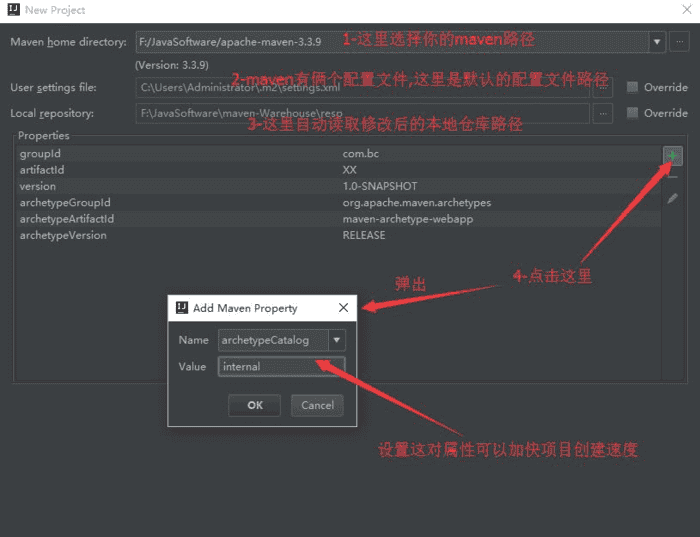
Task: Enable Override for User settings file
Action: [x=632, y=87]
